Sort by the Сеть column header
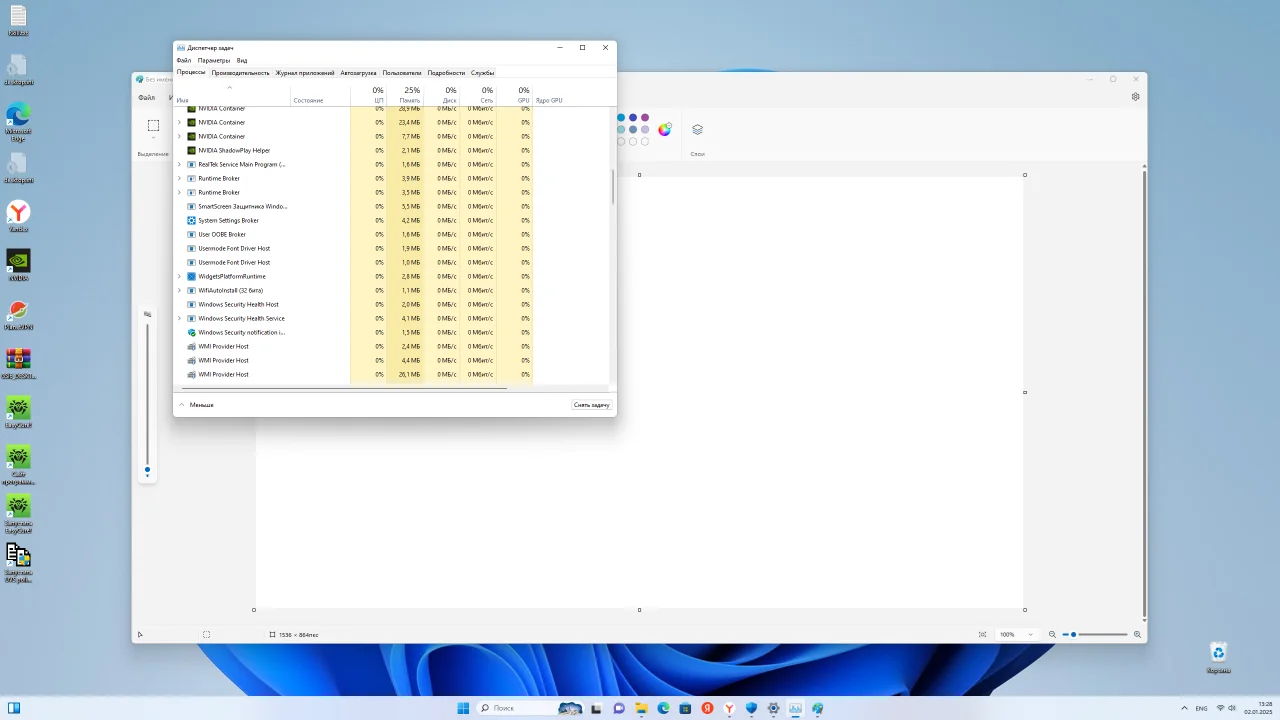The width and height of the screenshot is (1280, 720). point(478,95)
